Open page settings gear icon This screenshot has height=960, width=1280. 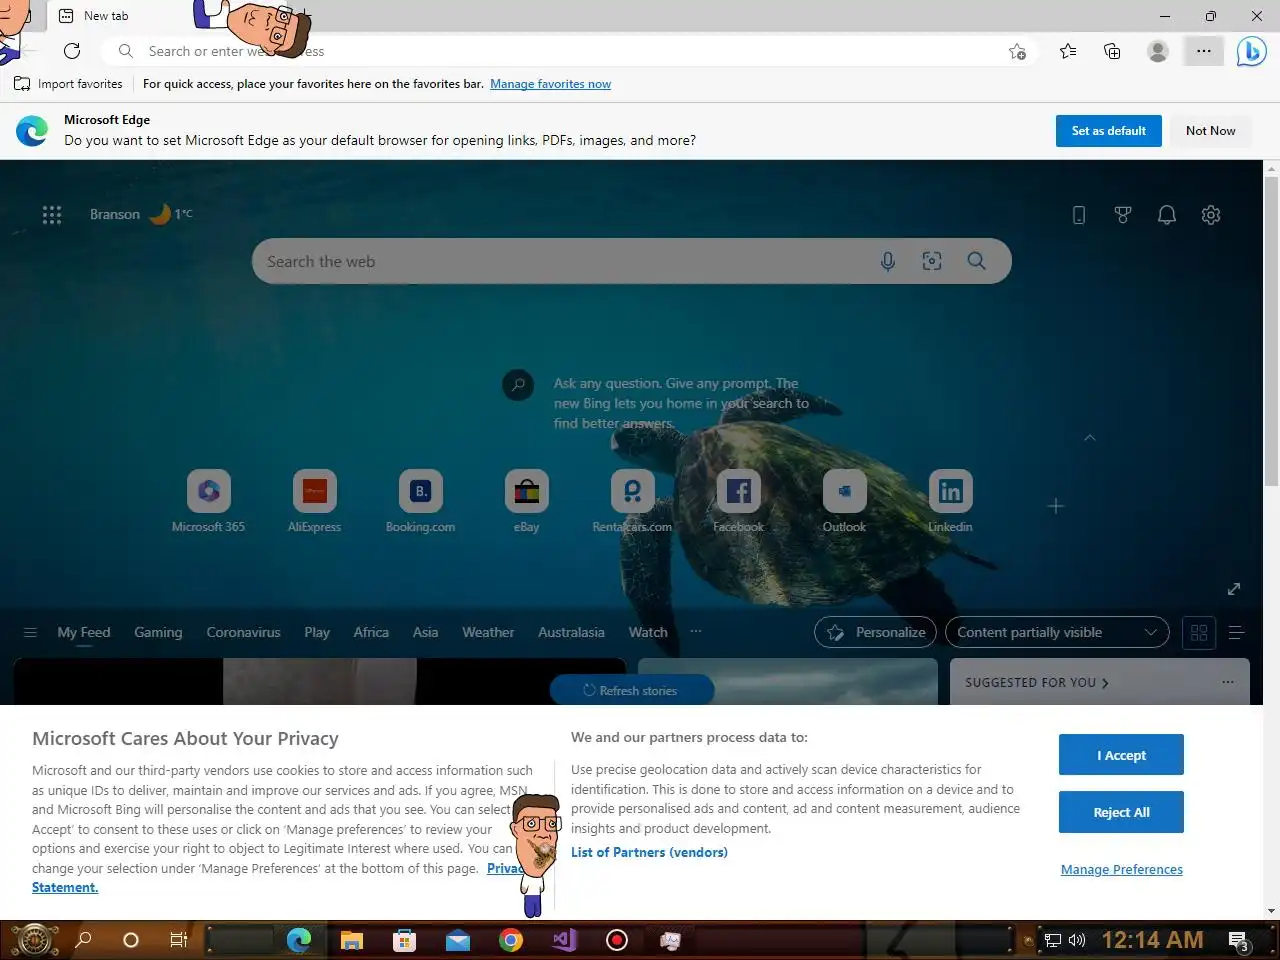[1211, 215]
